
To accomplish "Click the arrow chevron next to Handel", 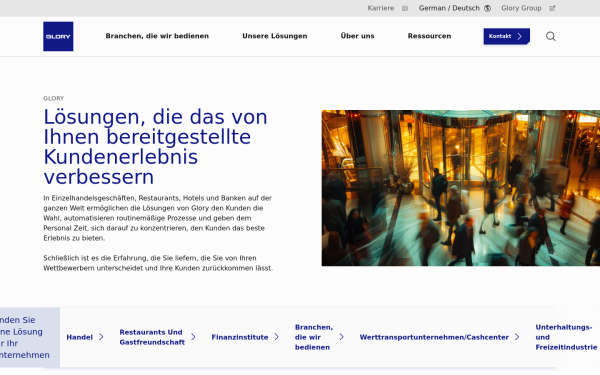I will (x=101, y=337).
